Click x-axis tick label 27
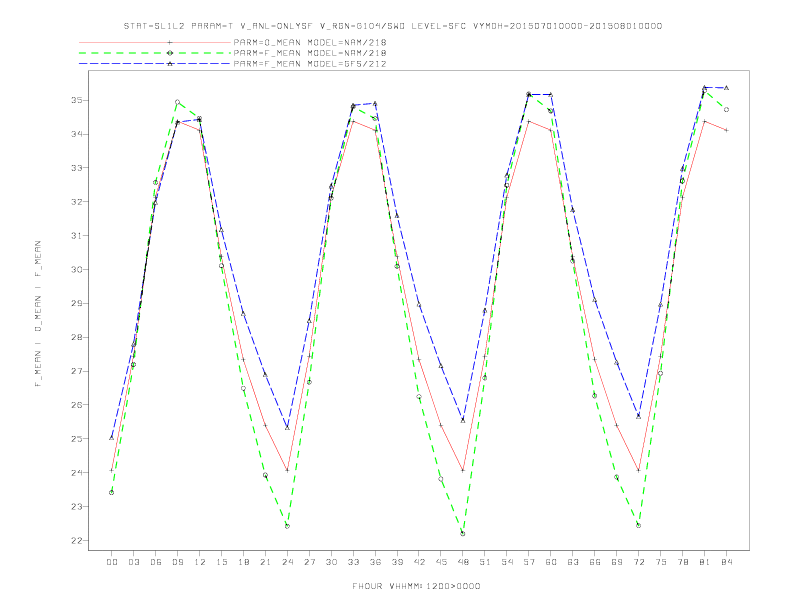 (309, 562)
